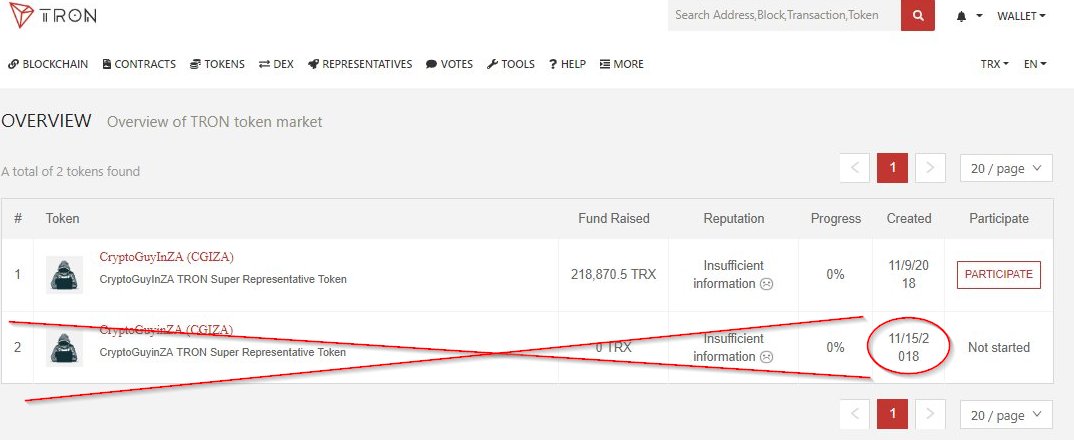The image size is (1074, 440).
Task: Open the VOTES menu
Action: tap(449, 64)
